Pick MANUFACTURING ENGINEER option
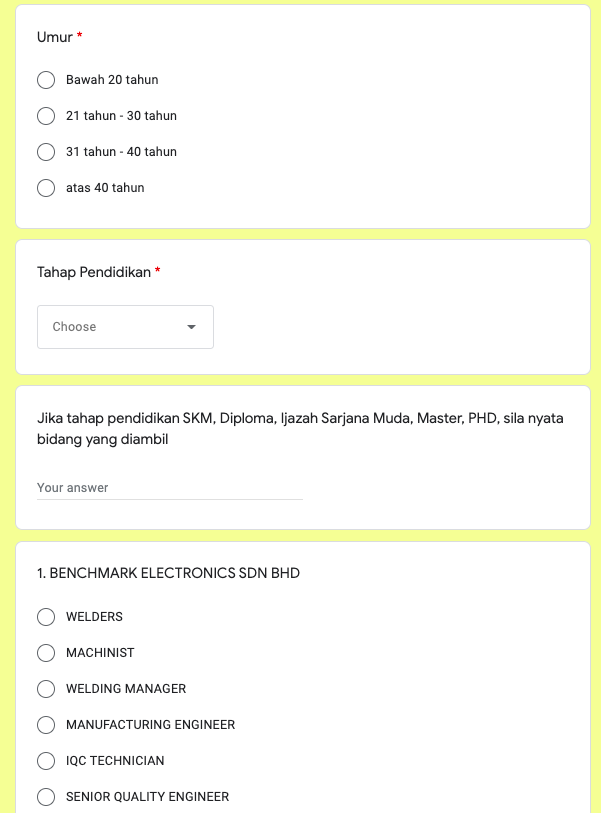Screen dimensions: 601x813 point(46,725)
